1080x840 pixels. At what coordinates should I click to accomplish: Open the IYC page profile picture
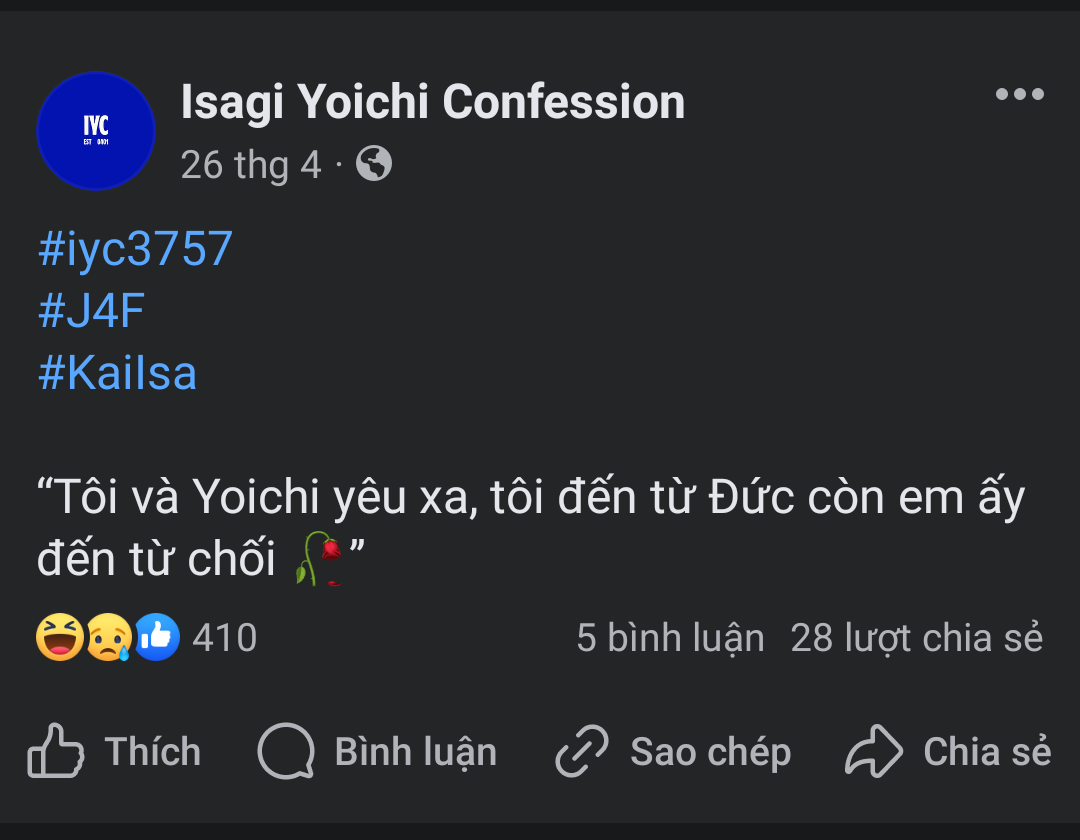[96, 131]
